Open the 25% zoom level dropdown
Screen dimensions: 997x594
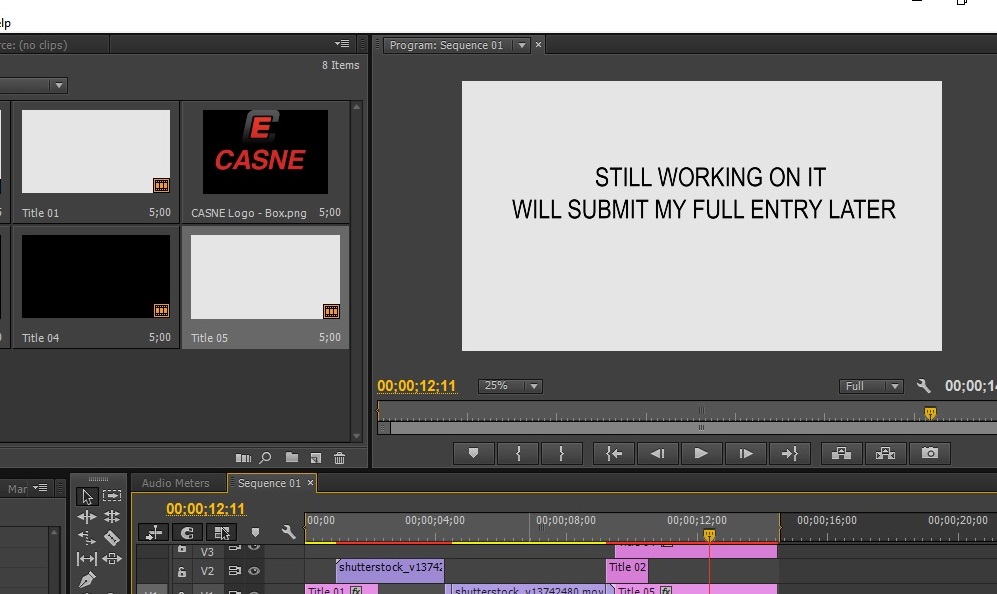tap(510, 386)
